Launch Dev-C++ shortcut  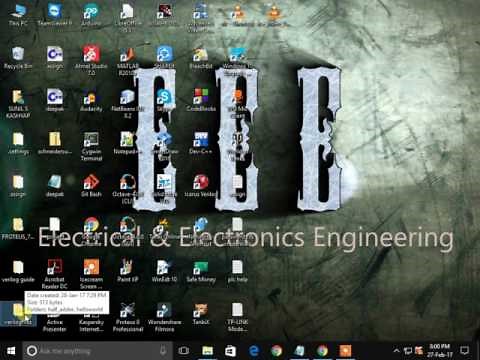click(201, 143)
